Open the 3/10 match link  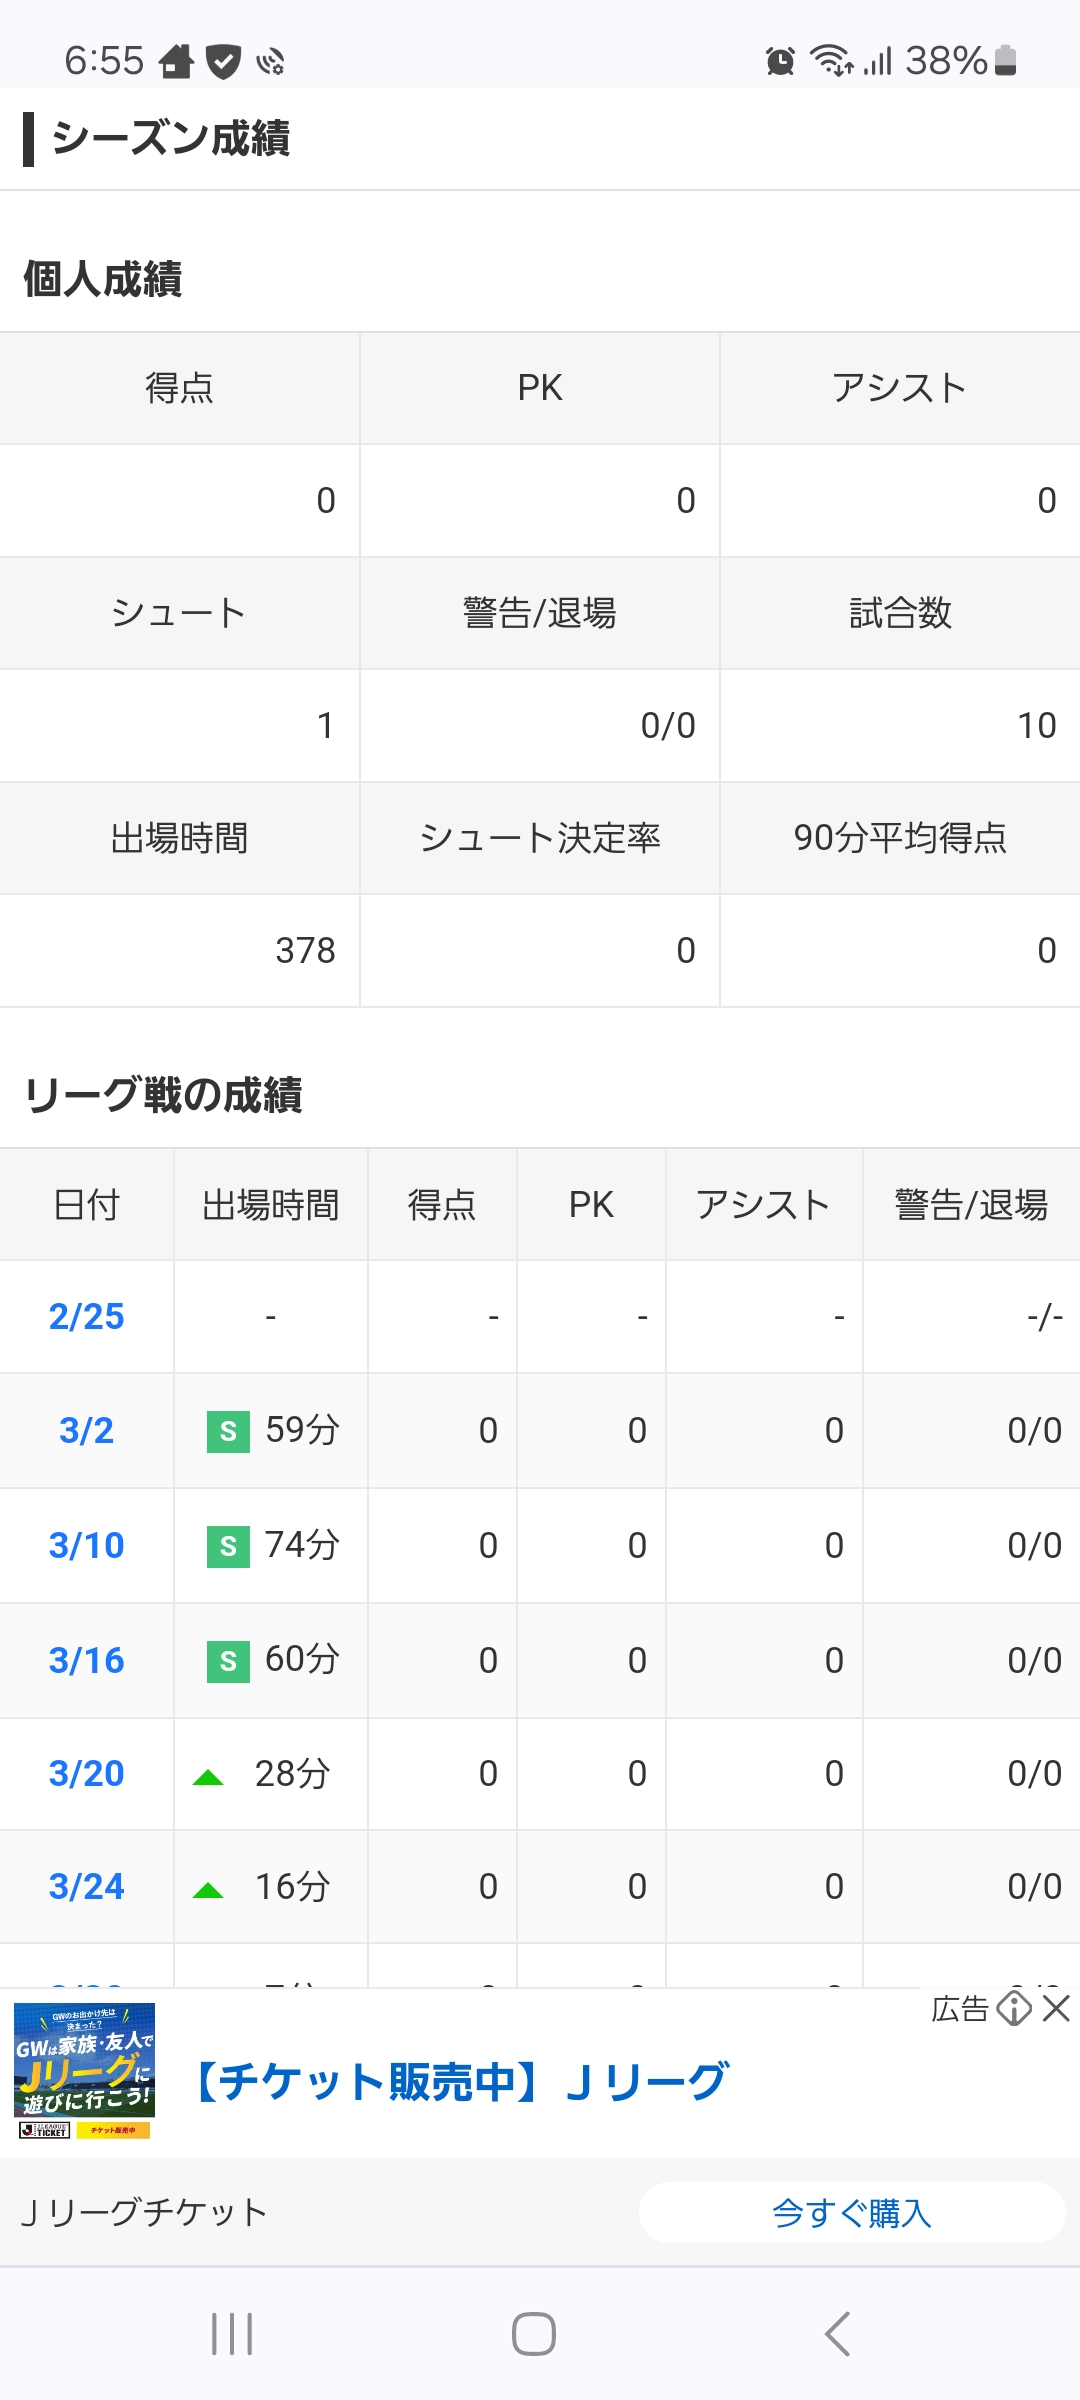pos(87,1546)
